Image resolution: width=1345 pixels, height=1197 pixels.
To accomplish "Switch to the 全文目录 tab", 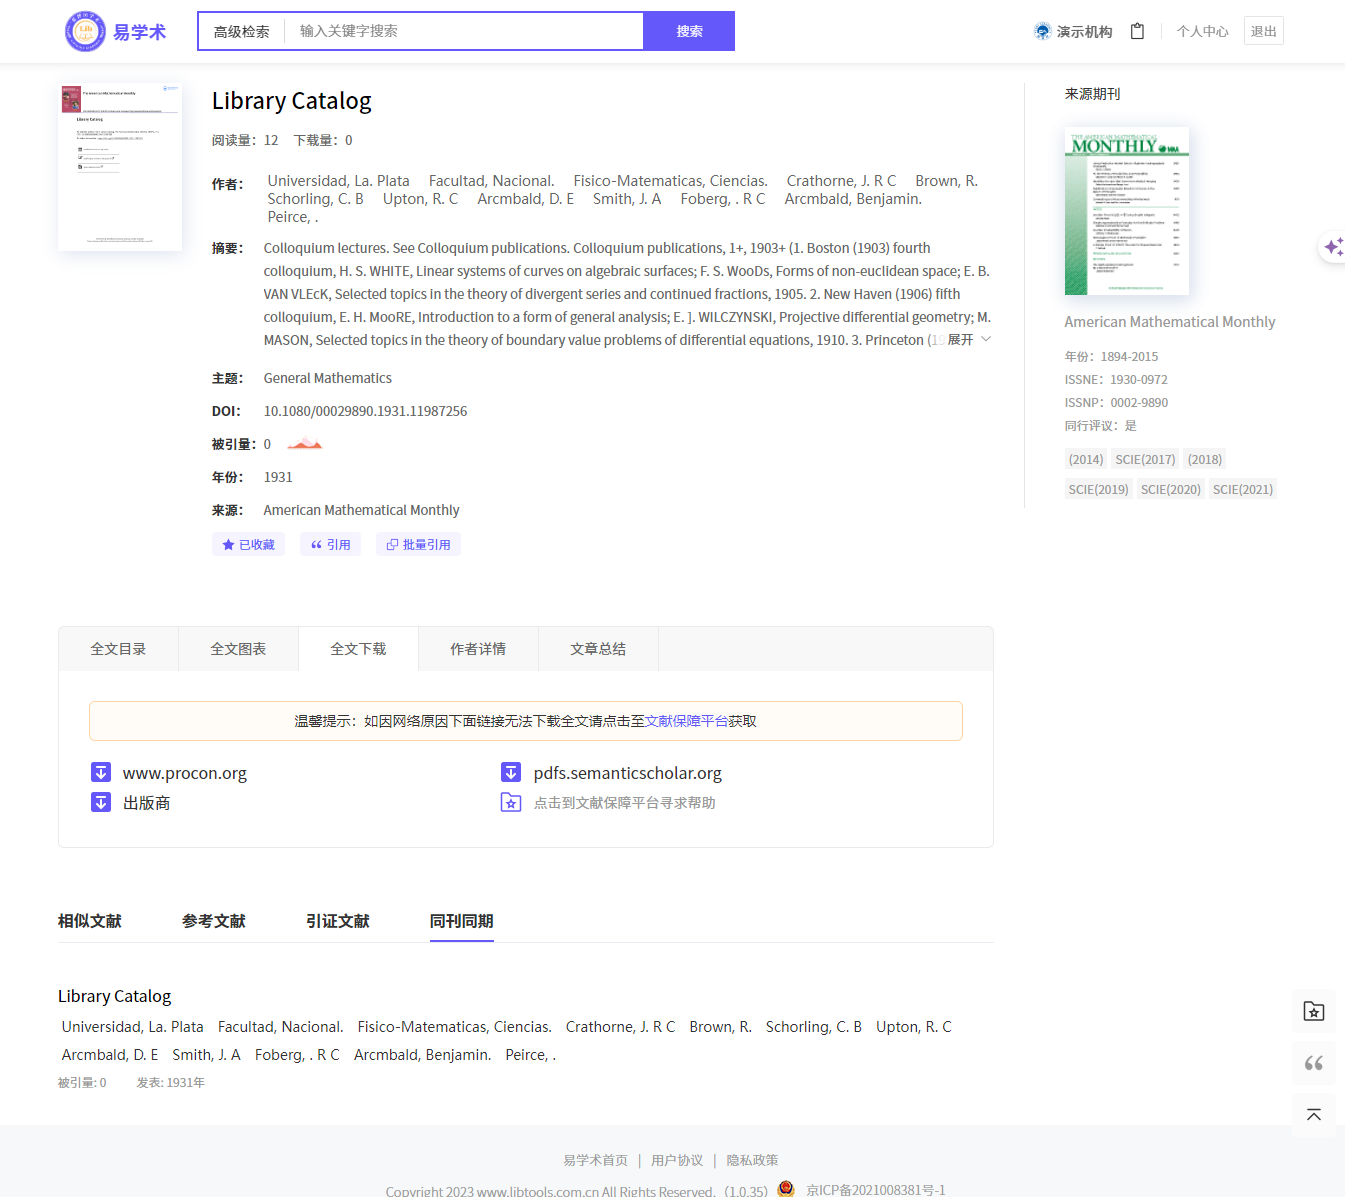I will [118, 649].
